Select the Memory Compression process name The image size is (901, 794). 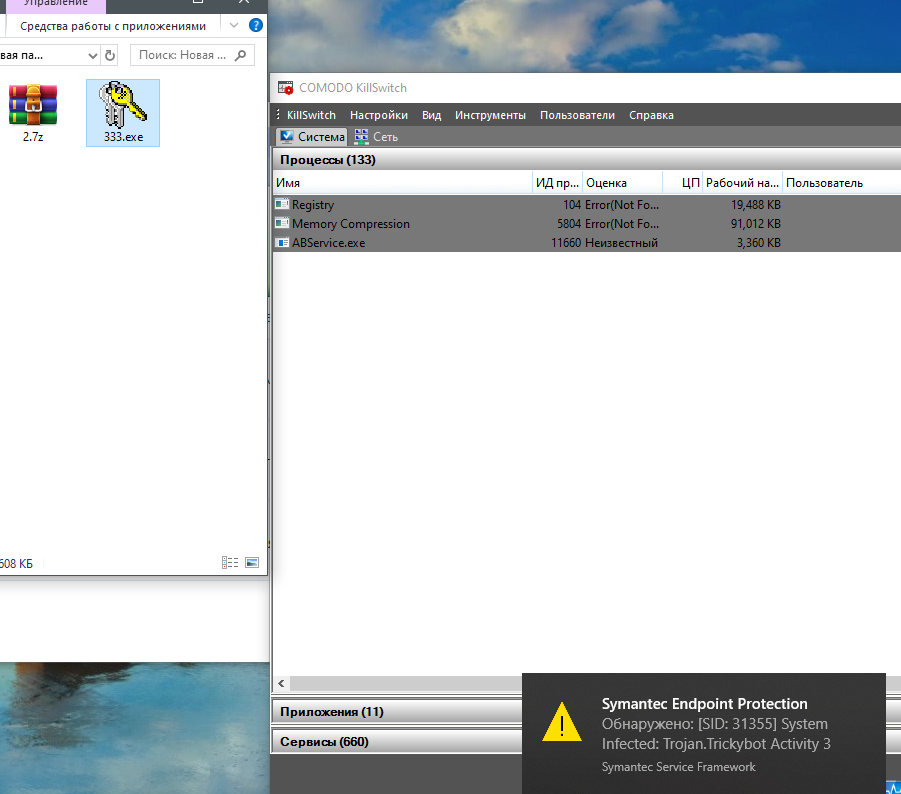click(x=351, y=223)
